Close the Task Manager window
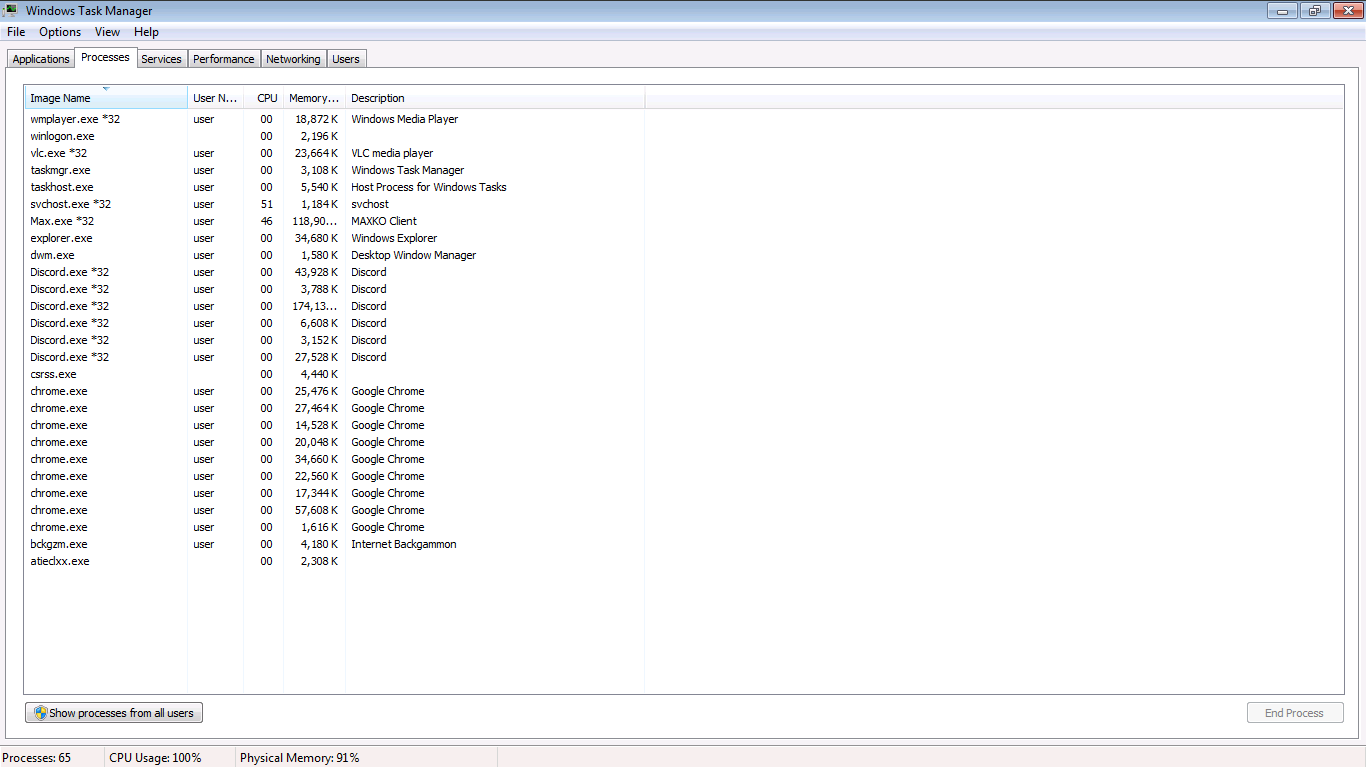The height and width of the screenshot is (768, 1366). pos(1346,10)
